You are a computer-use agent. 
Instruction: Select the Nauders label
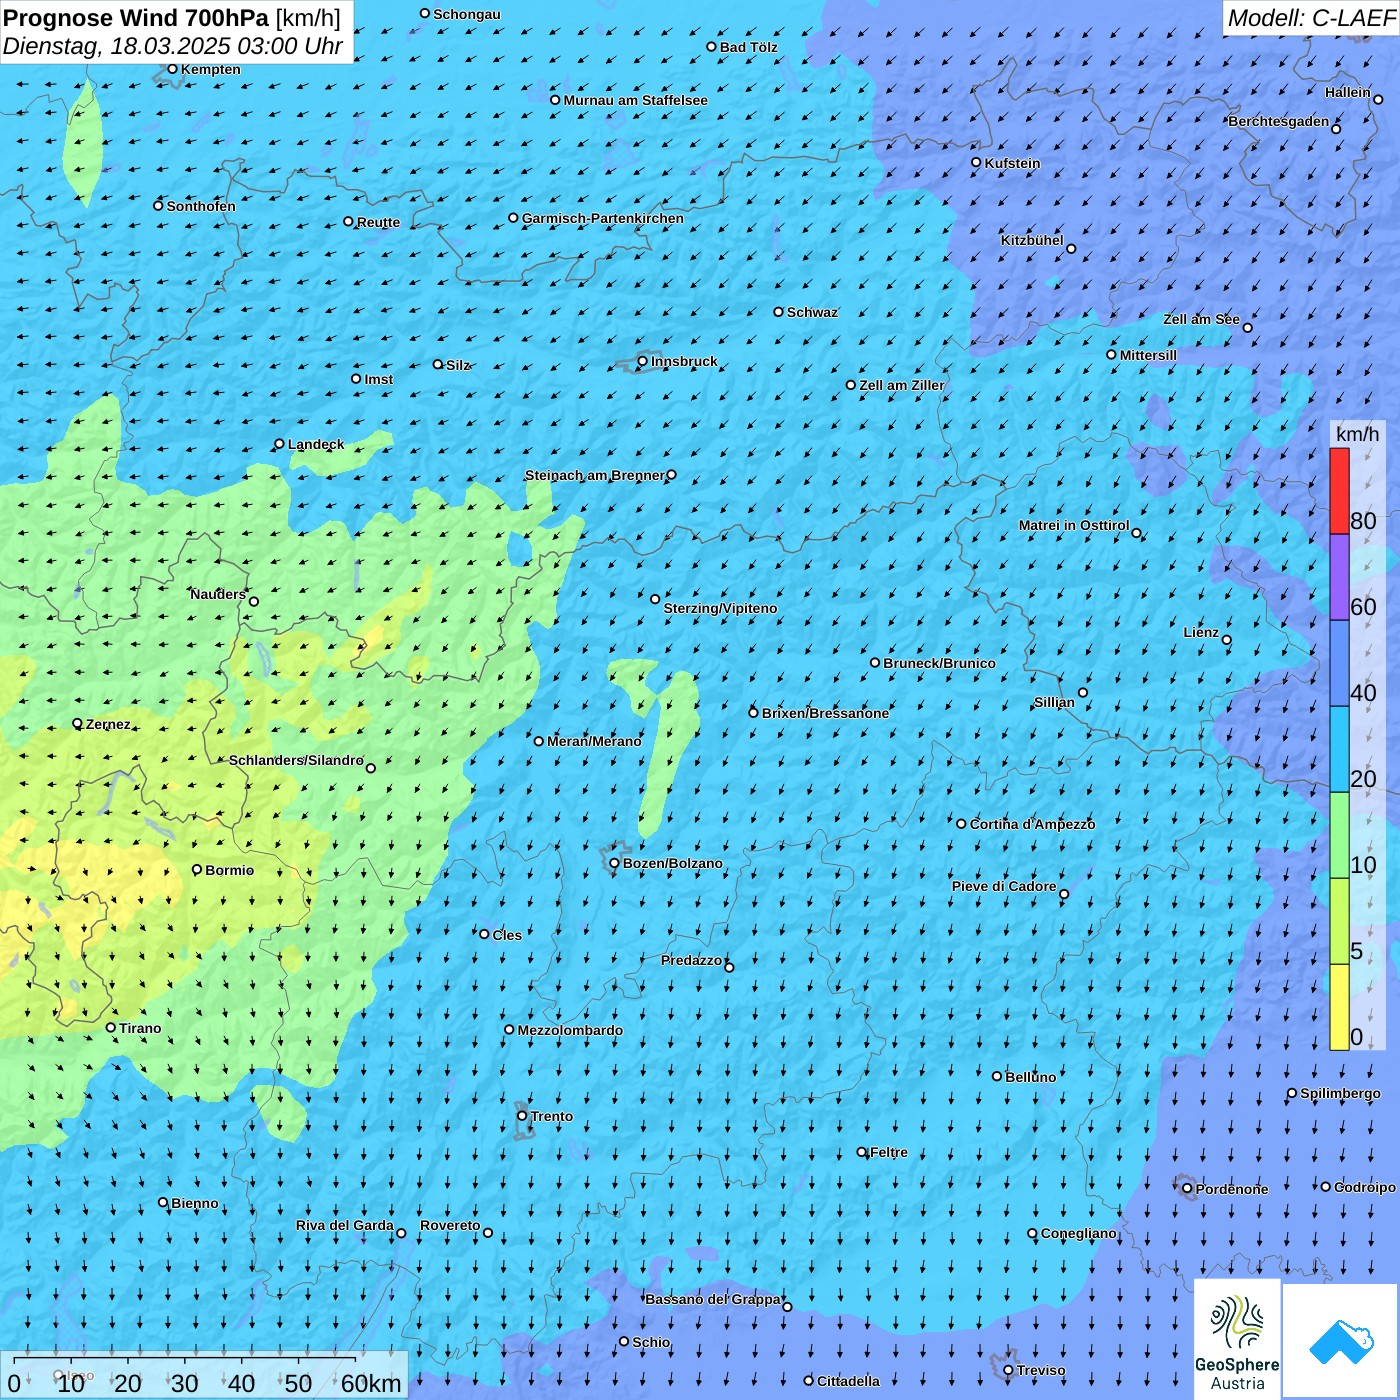(218, 594)
